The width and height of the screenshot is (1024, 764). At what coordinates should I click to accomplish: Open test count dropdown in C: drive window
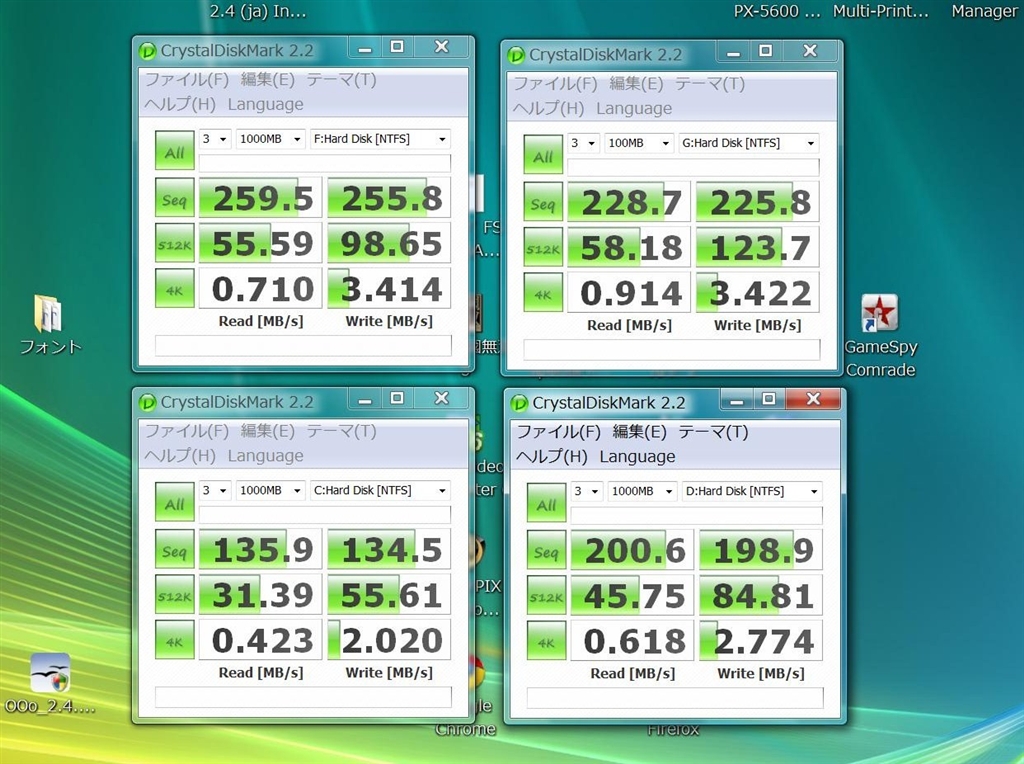[215, 490]
